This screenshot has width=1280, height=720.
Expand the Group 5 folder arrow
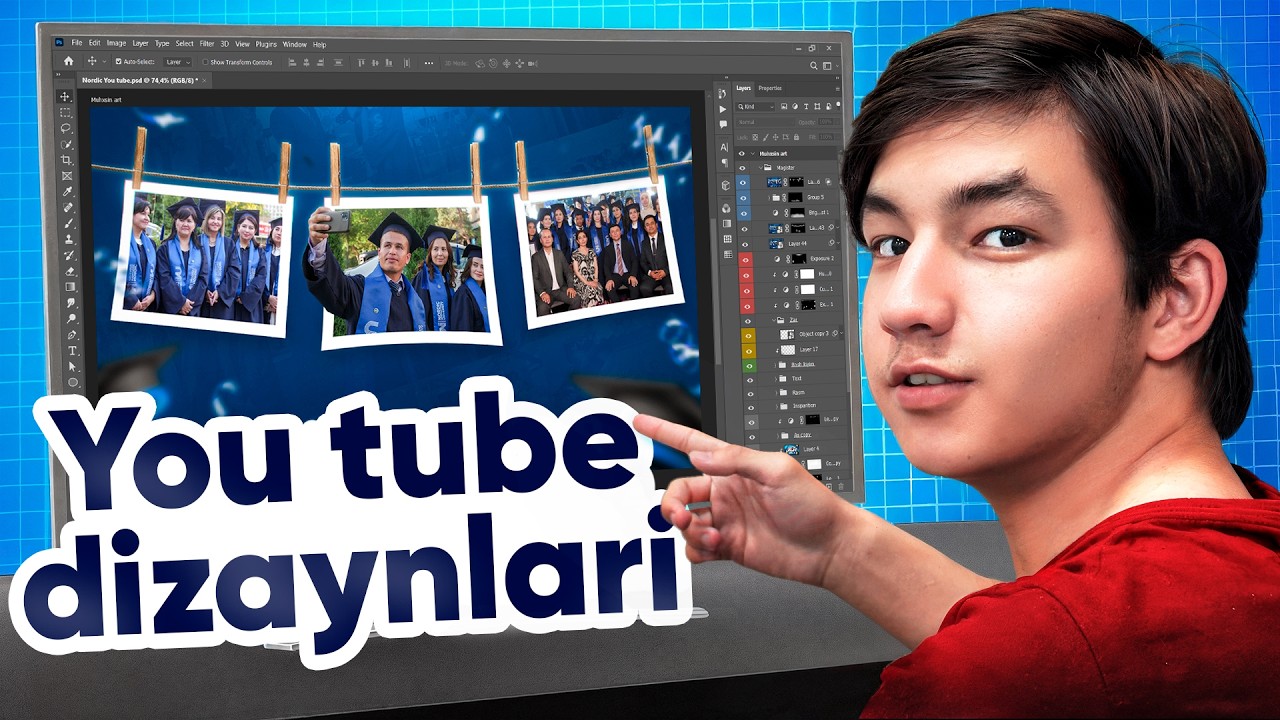(770, 198)
